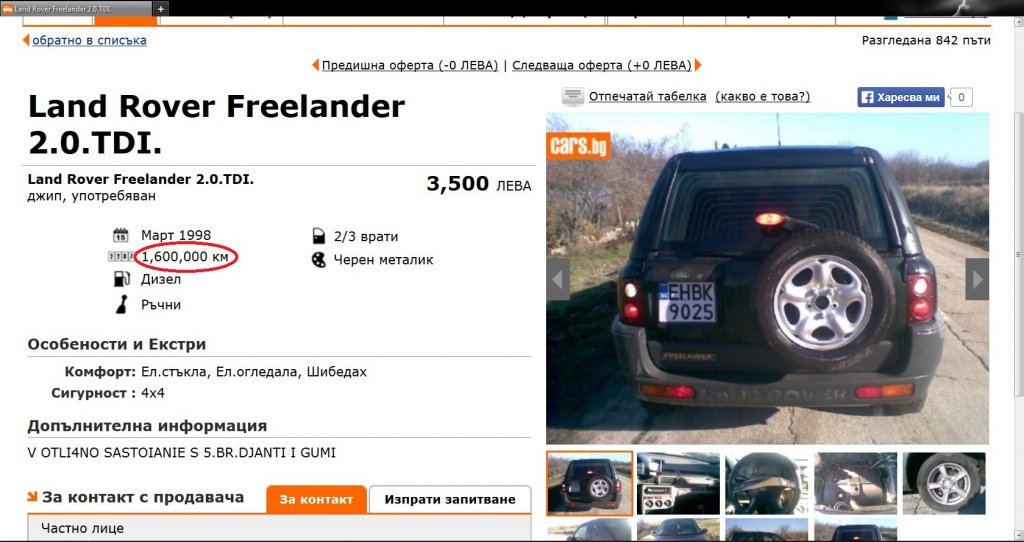The image size is (1024, 542).
Task: Open the Изпрати запитване tab
Action: (x=450, y=500)
